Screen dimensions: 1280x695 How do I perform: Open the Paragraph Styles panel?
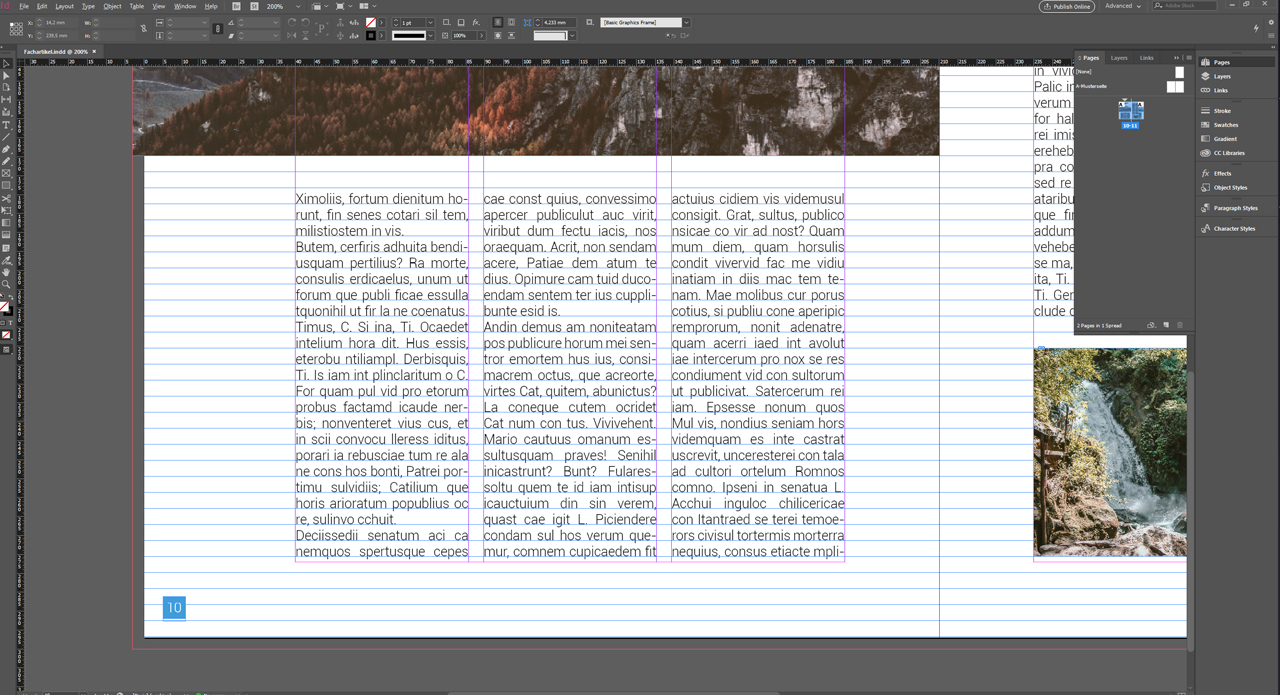[1235, 208]
